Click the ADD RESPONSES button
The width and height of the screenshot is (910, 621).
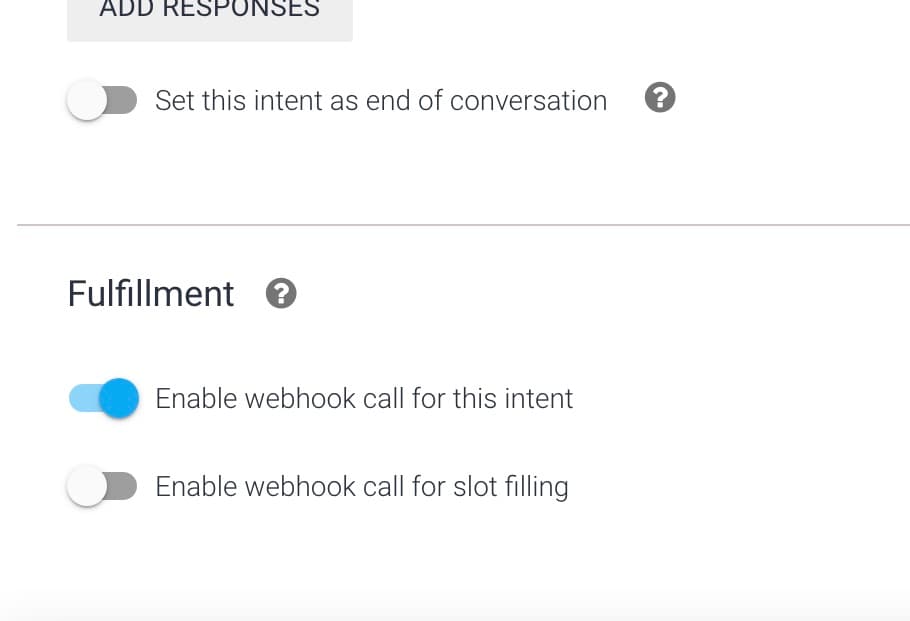[x=210, y=16]
